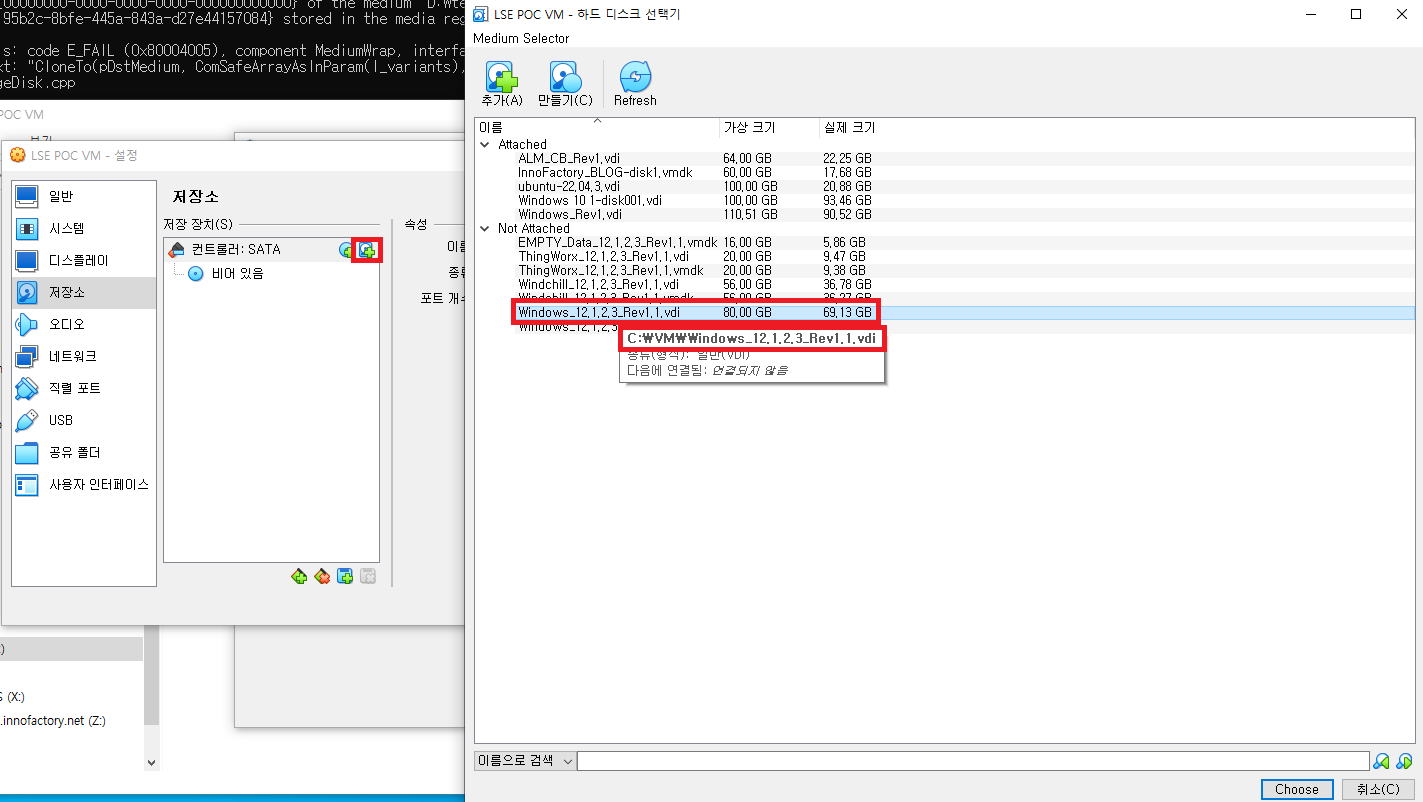Click the 93,46 GB actual size cell
Viewport: 1423px width, 802px height.
click(x=847, y=200)
